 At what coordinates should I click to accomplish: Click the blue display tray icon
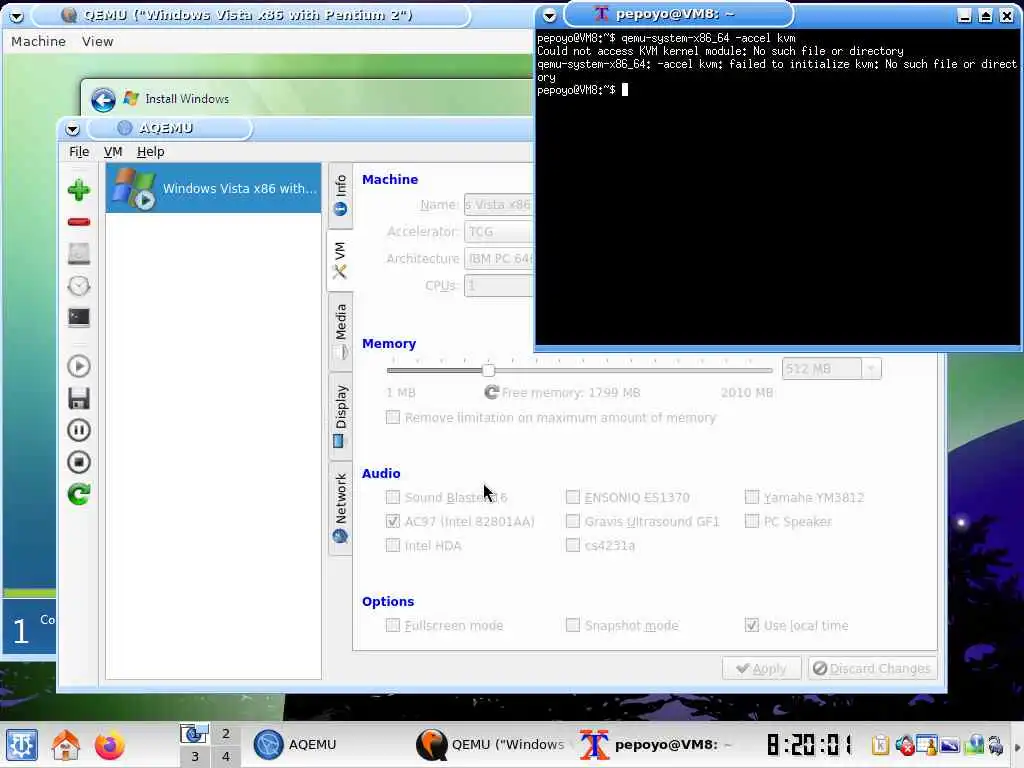(x=950, y=744)
